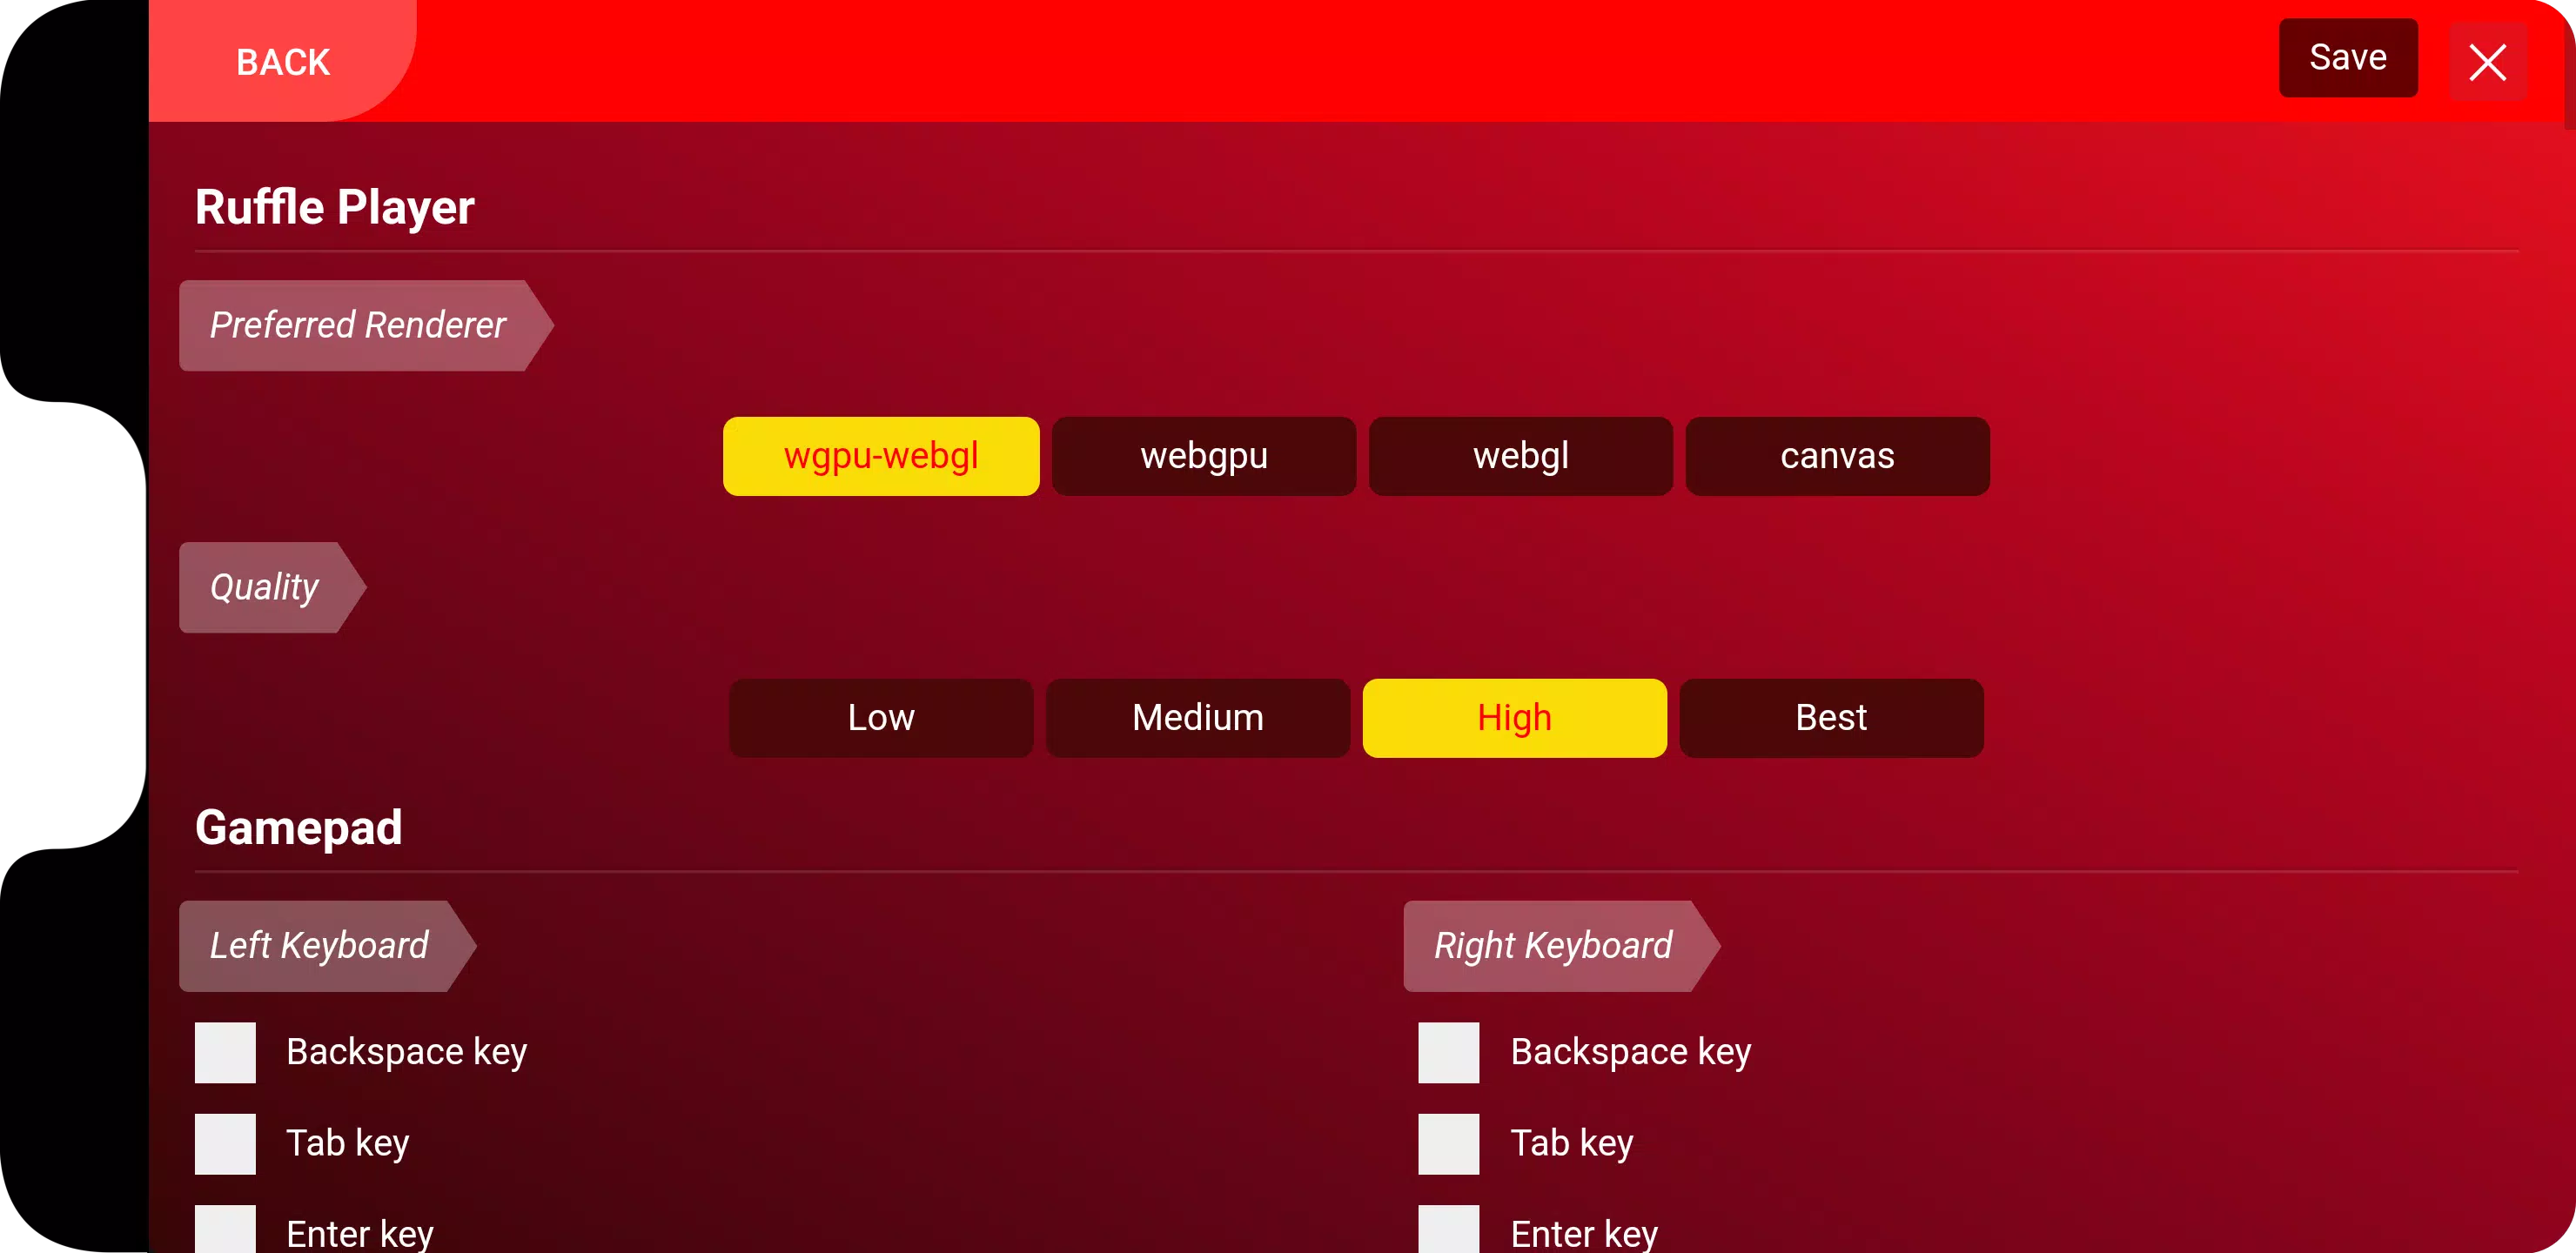The image size is (2576, 1253).
Task: Select webgl as preferred renderer
Action: pyautogui.click(x=1521, y=455)
